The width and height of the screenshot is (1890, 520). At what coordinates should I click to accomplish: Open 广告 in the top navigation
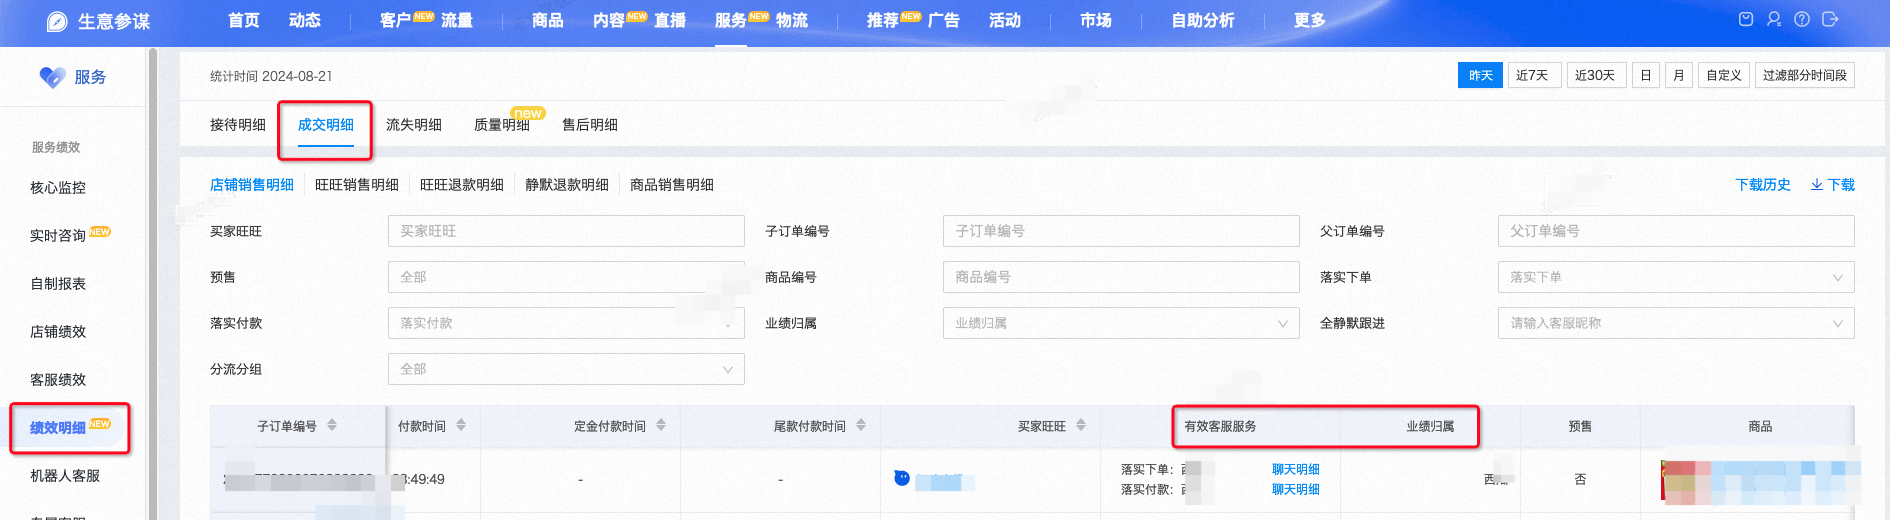pos(944,20)
